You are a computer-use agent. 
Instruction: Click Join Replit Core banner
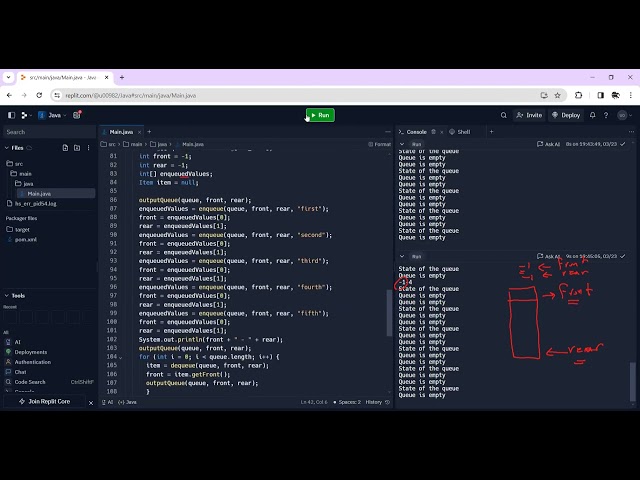click(x=45, y=402)
